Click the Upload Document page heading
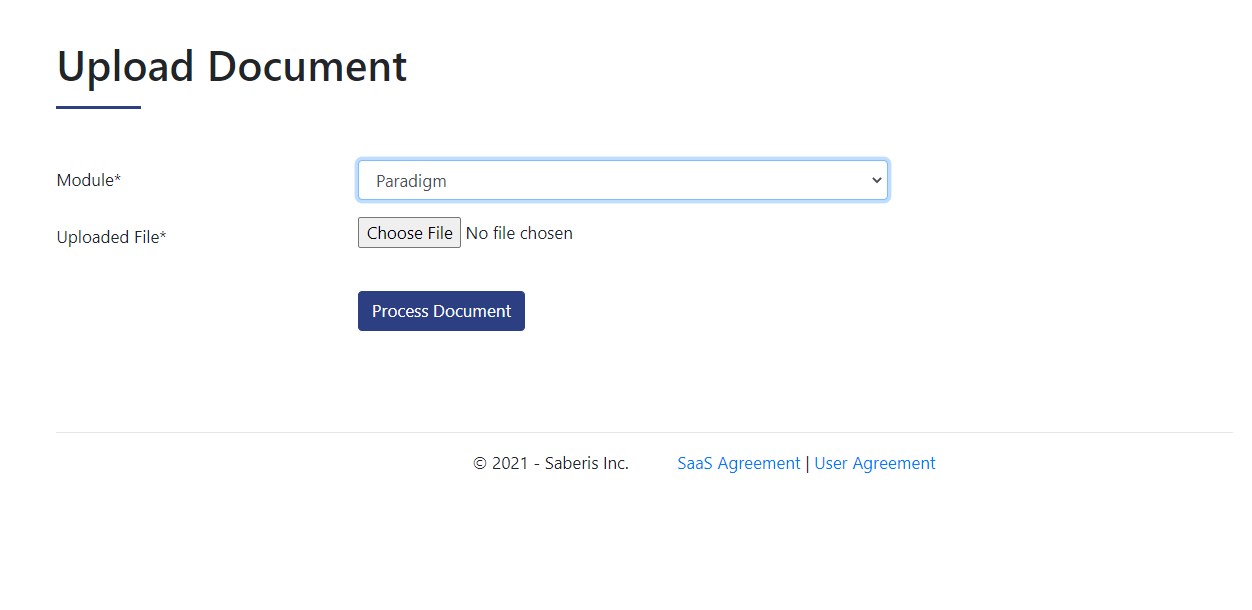The image size is (1252, 610). click(232, 67)
